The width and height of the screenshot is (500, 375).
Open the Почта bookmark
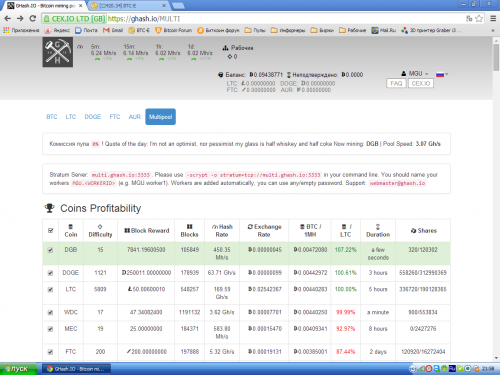coord(86,30)
